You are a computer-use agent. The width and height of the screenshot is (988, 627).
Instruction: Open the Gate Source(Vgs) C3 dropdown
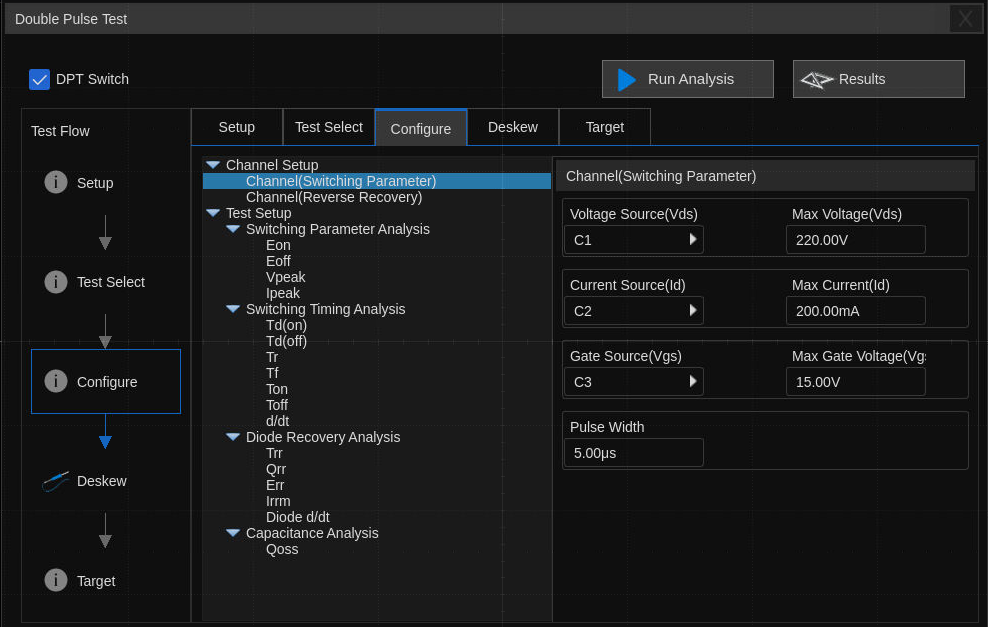633,382
